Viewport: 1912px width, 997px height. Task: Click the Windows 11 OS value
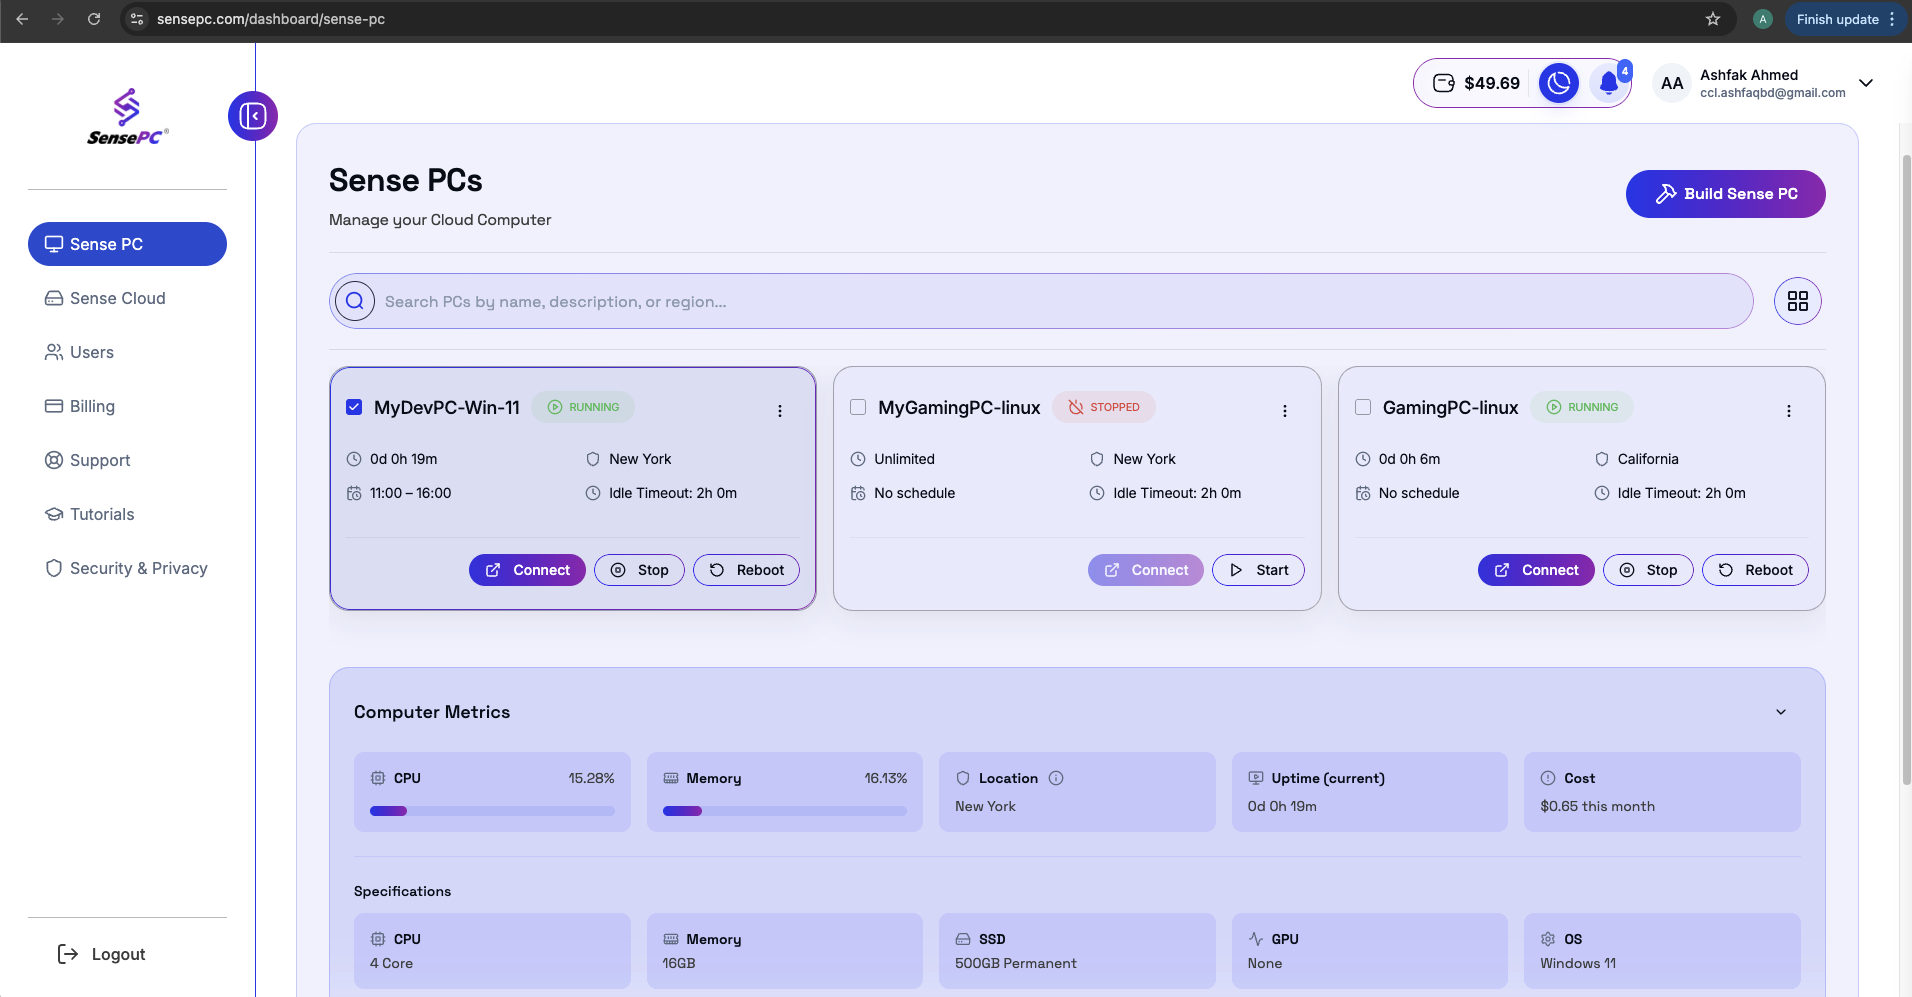point(1578,963)
